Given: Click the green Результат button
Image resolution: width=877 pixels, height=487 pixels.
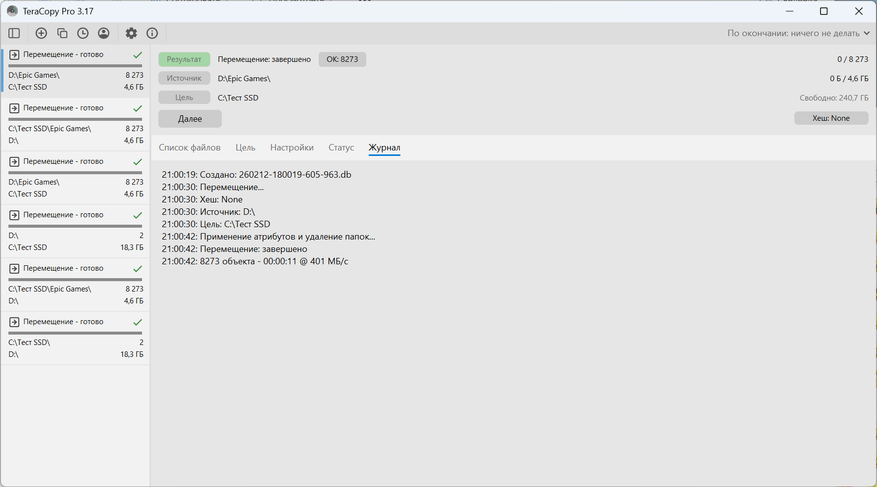Looking at the screenshot, I should click(184, 59).
